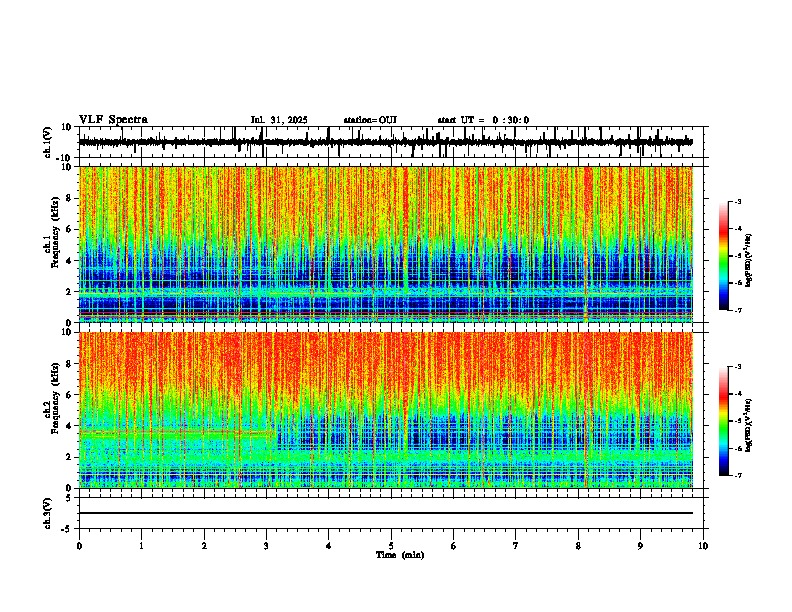The width and height of the screenshot is (792, 612).
Task: Click the "-7" tick on ch.1 colorbar
Action: pyautogui.click(x=738, y=310)
